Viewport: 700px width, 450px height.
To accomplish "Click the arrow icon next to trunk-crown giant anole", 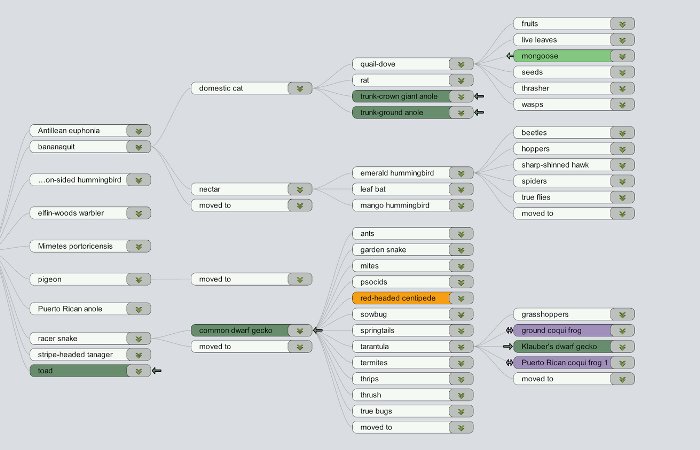I will pos(479,96).
